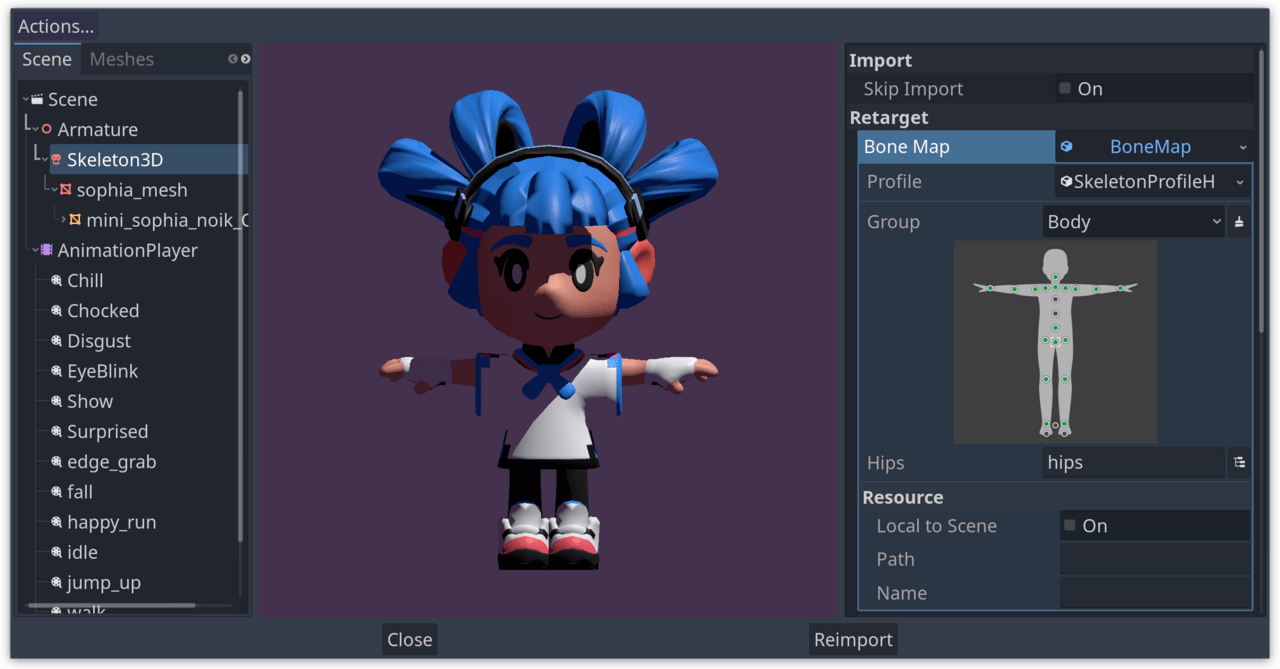
Task: Click the head bone dot on body diagram
Action: [1055, 277]
